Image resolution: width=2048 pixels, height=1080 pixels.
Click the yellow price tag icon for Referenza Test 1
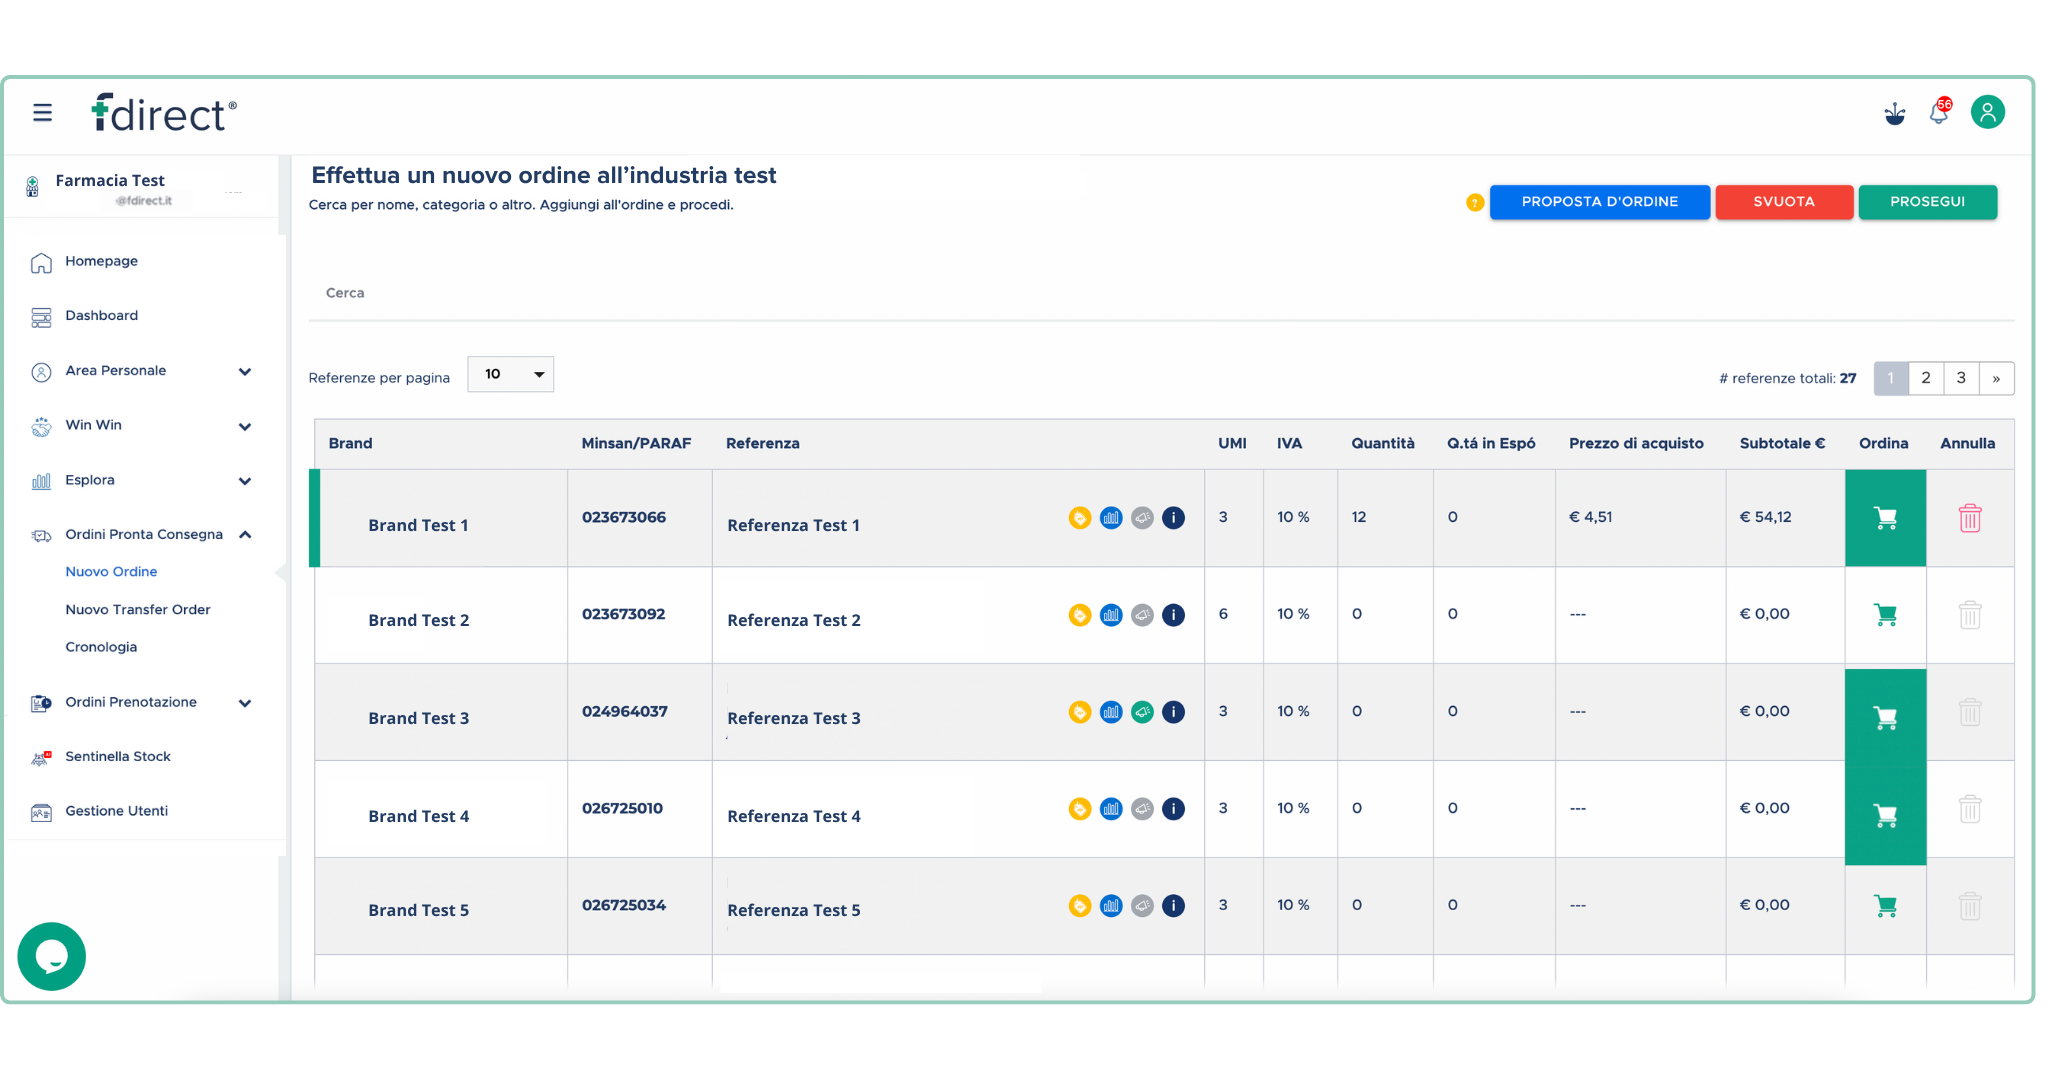click(1080, 518)
